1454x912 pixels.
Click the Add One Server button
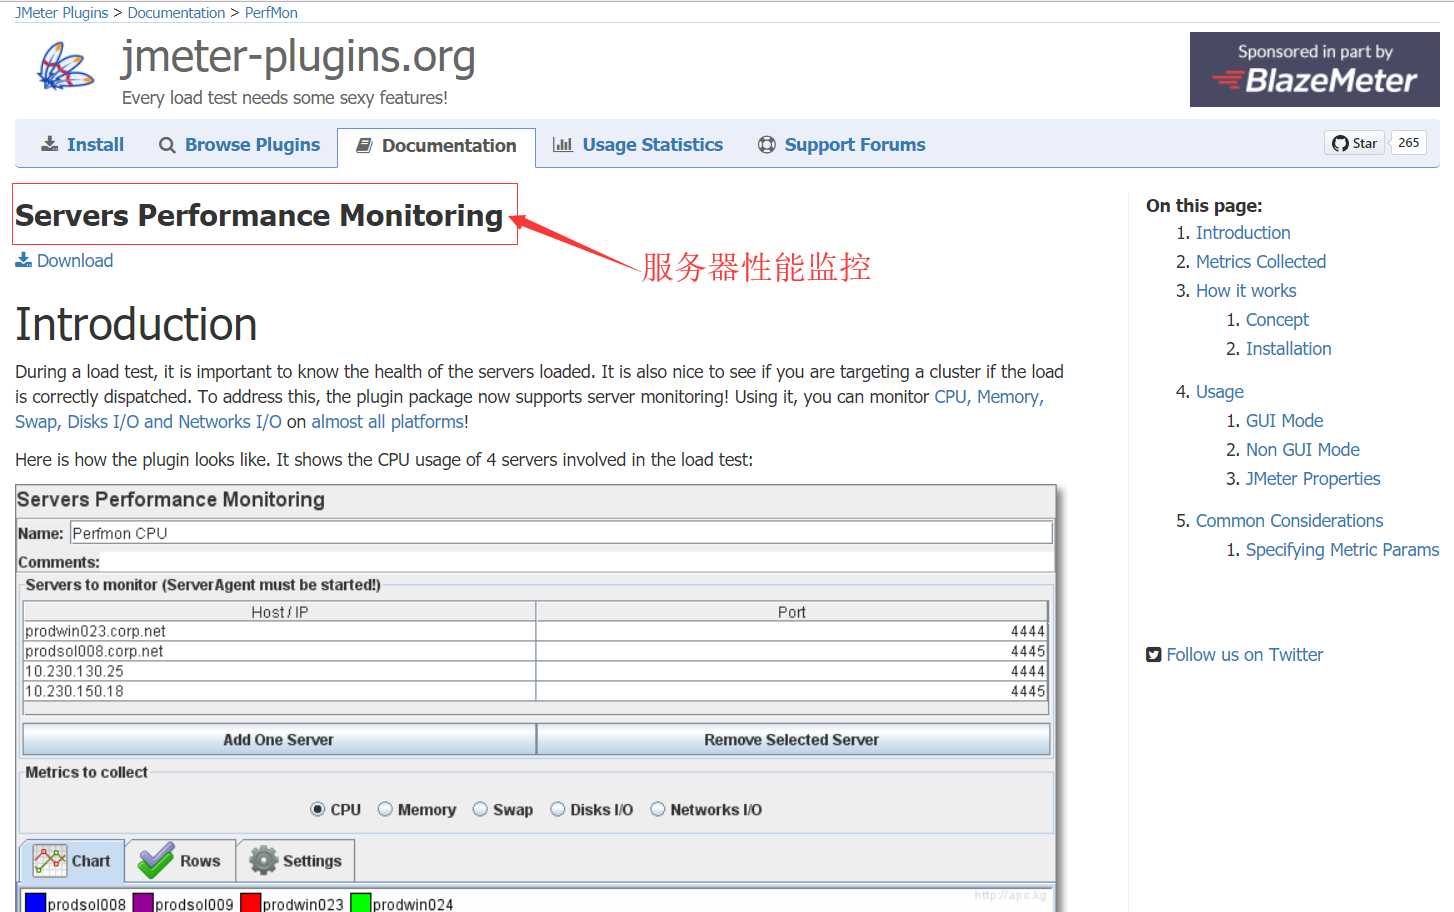tap(279, 739)
